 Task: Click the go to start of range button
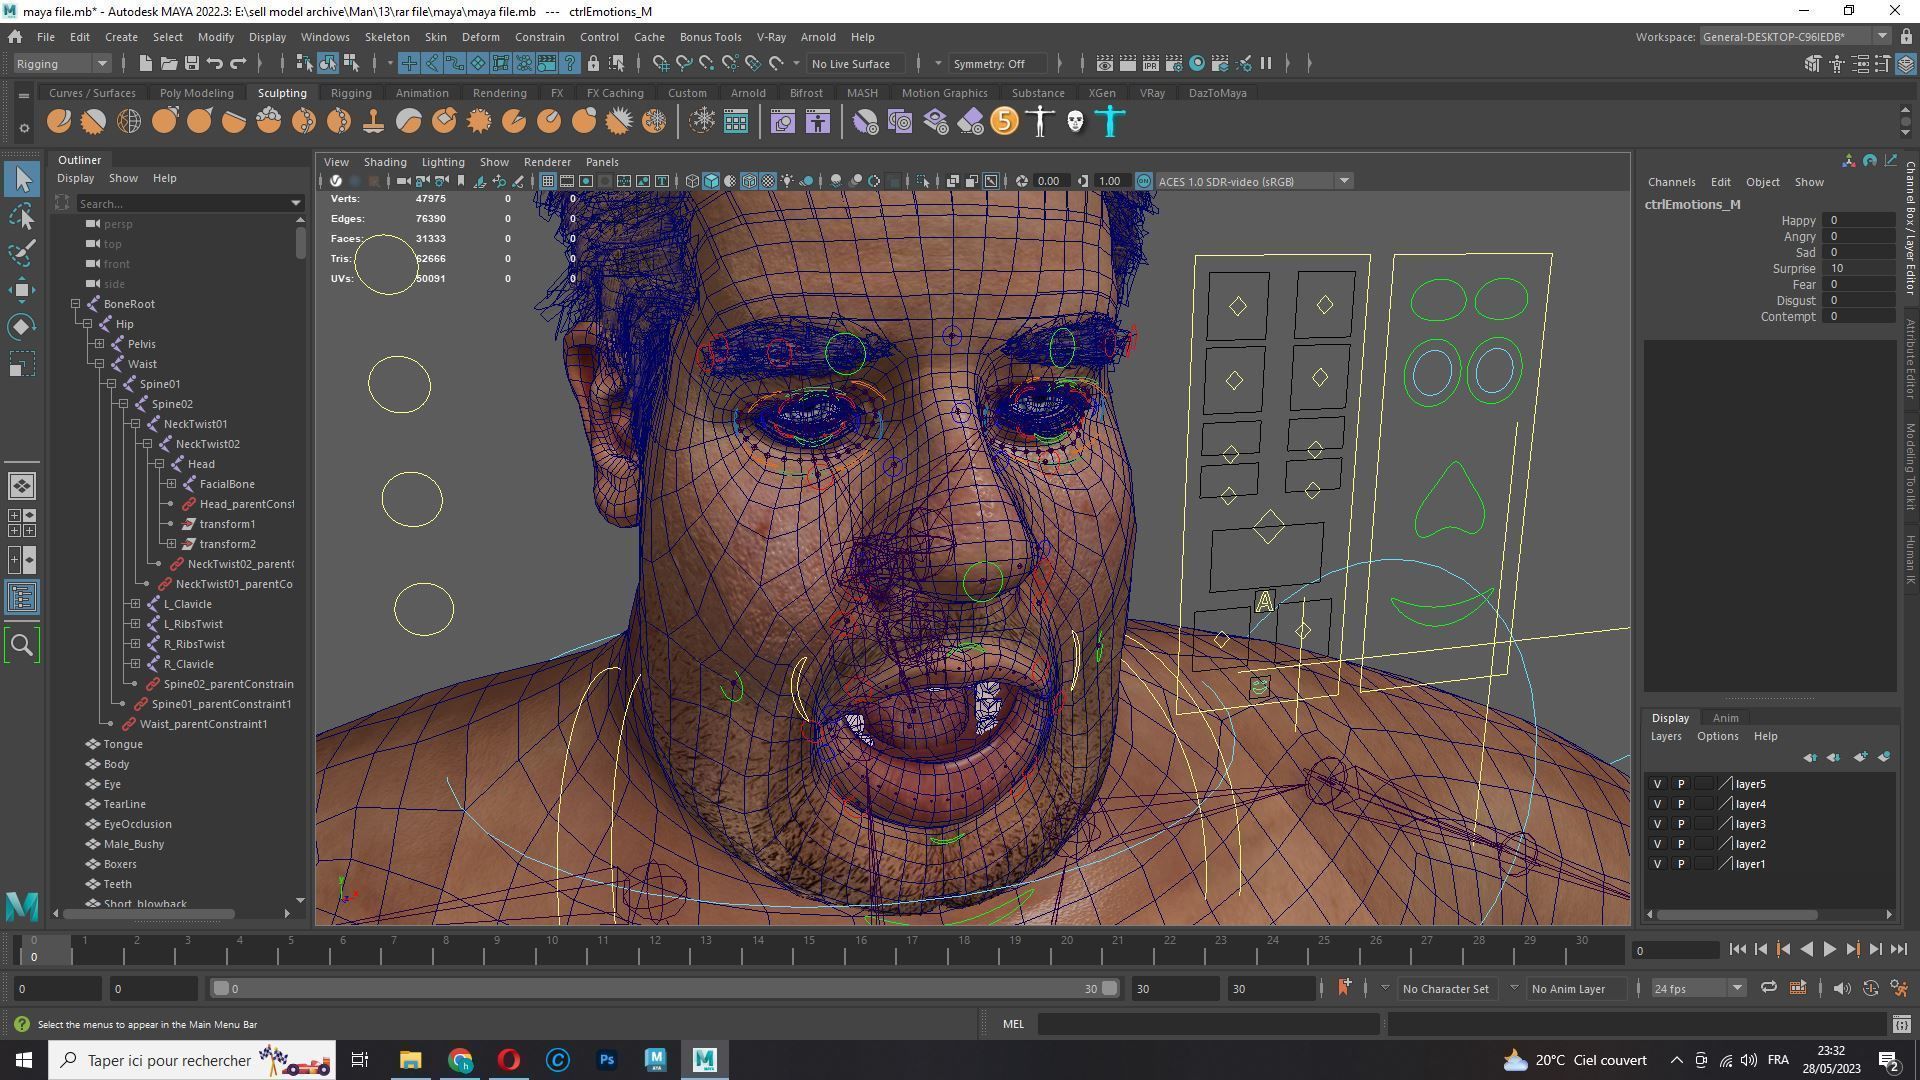[x=1737, y=950]
